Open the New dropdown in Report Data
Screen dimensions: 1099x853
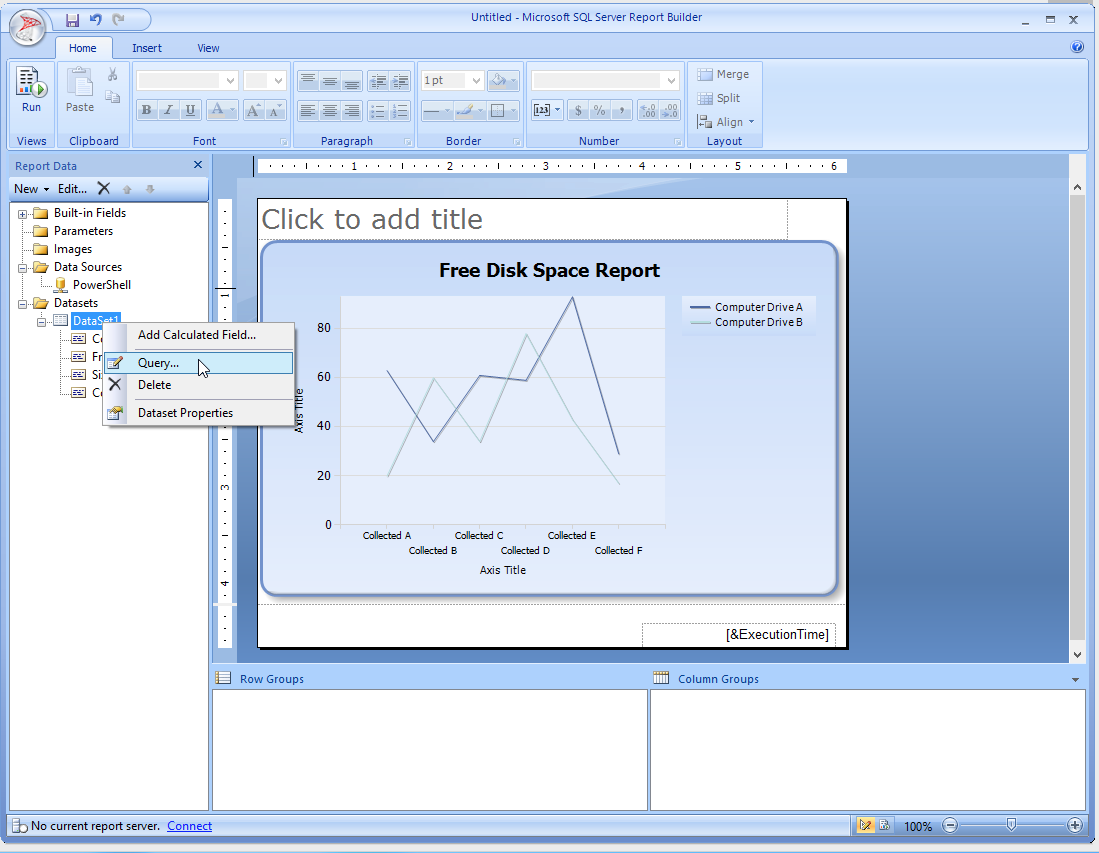pos(31,188)
